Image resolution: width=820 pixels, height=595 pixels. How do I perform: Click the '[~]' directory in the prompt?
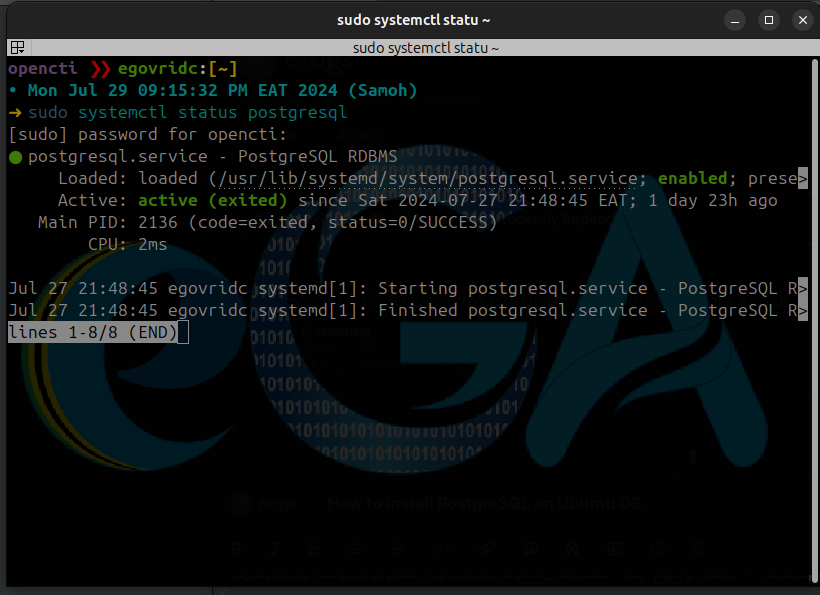coord(222,69)
